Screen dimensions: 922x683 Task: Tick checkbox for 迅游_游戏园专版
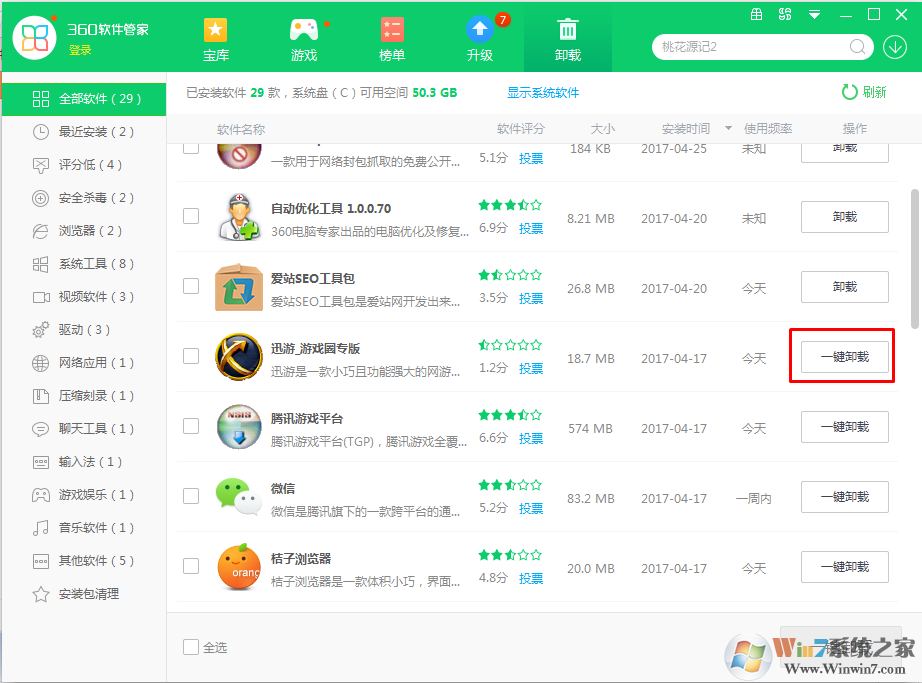click(x=191, y=356)
